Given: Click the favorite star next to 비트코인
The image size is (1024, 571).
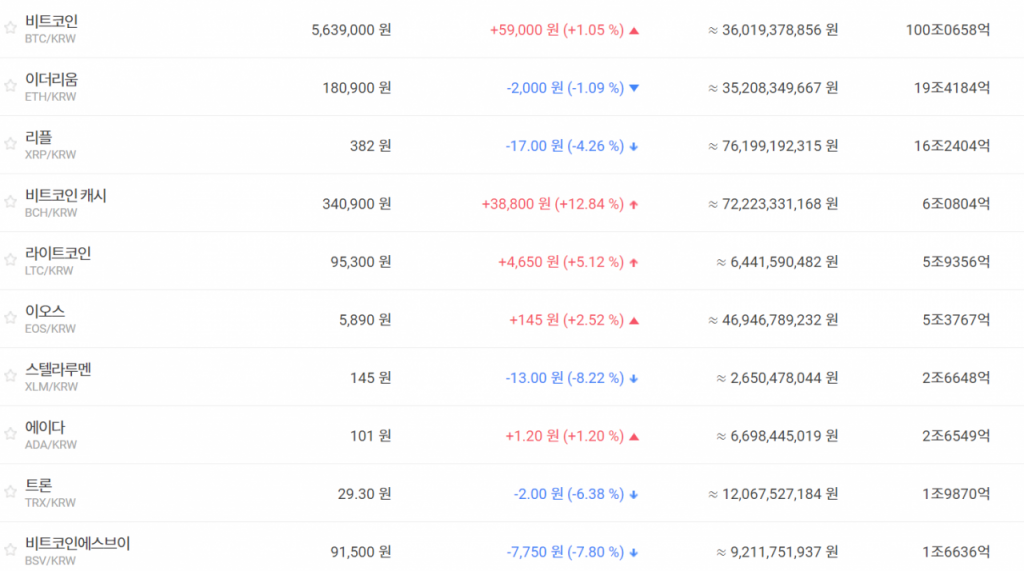Looking at the screenshot, I should click(x=10, y=29).
